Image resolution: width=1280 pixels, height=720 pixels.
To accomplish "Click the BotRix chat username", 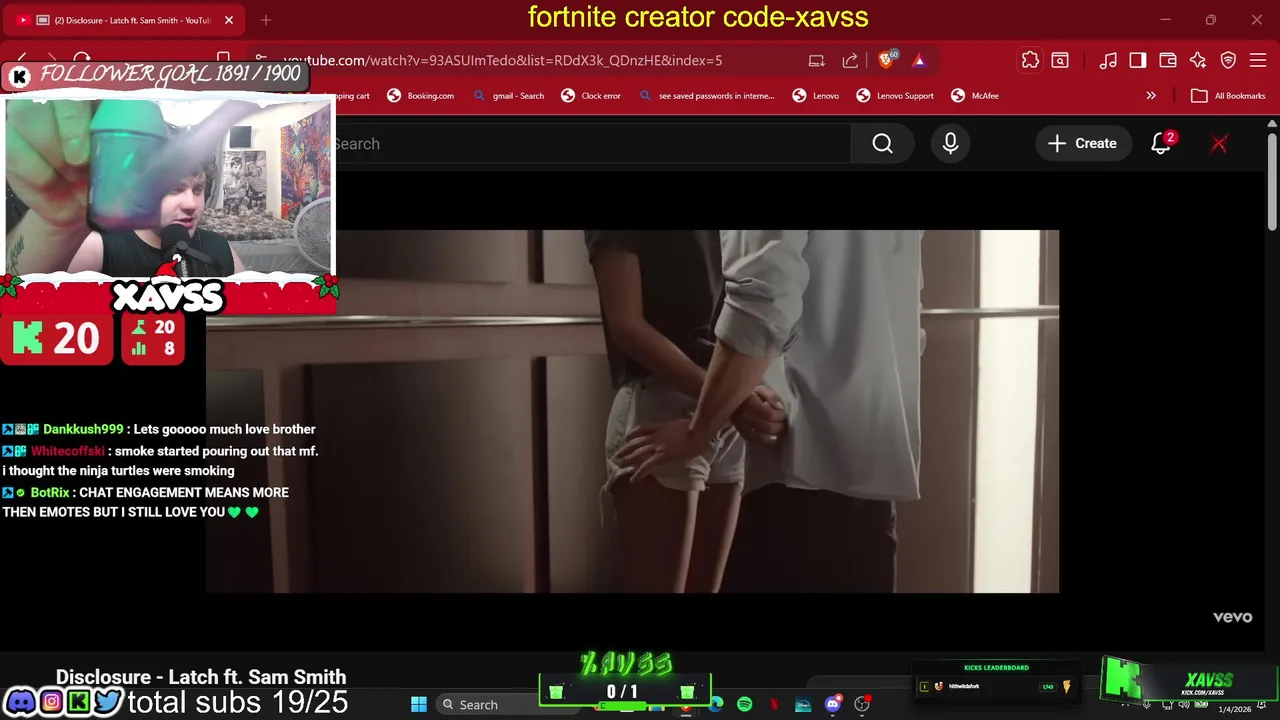I will [50, 493].
